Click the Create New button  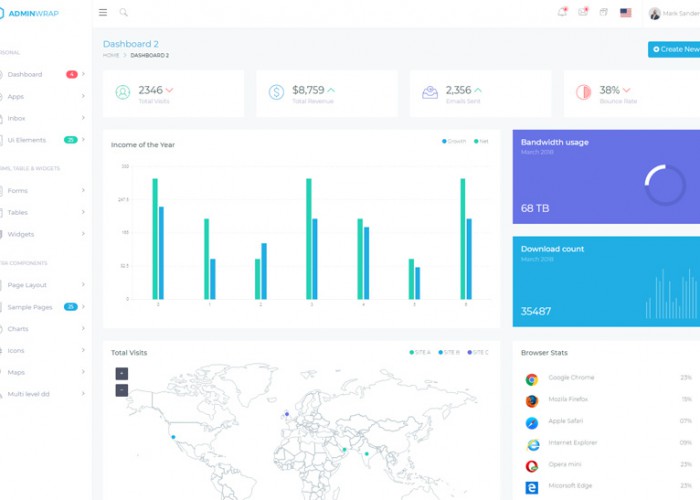(x=674, y=49)
